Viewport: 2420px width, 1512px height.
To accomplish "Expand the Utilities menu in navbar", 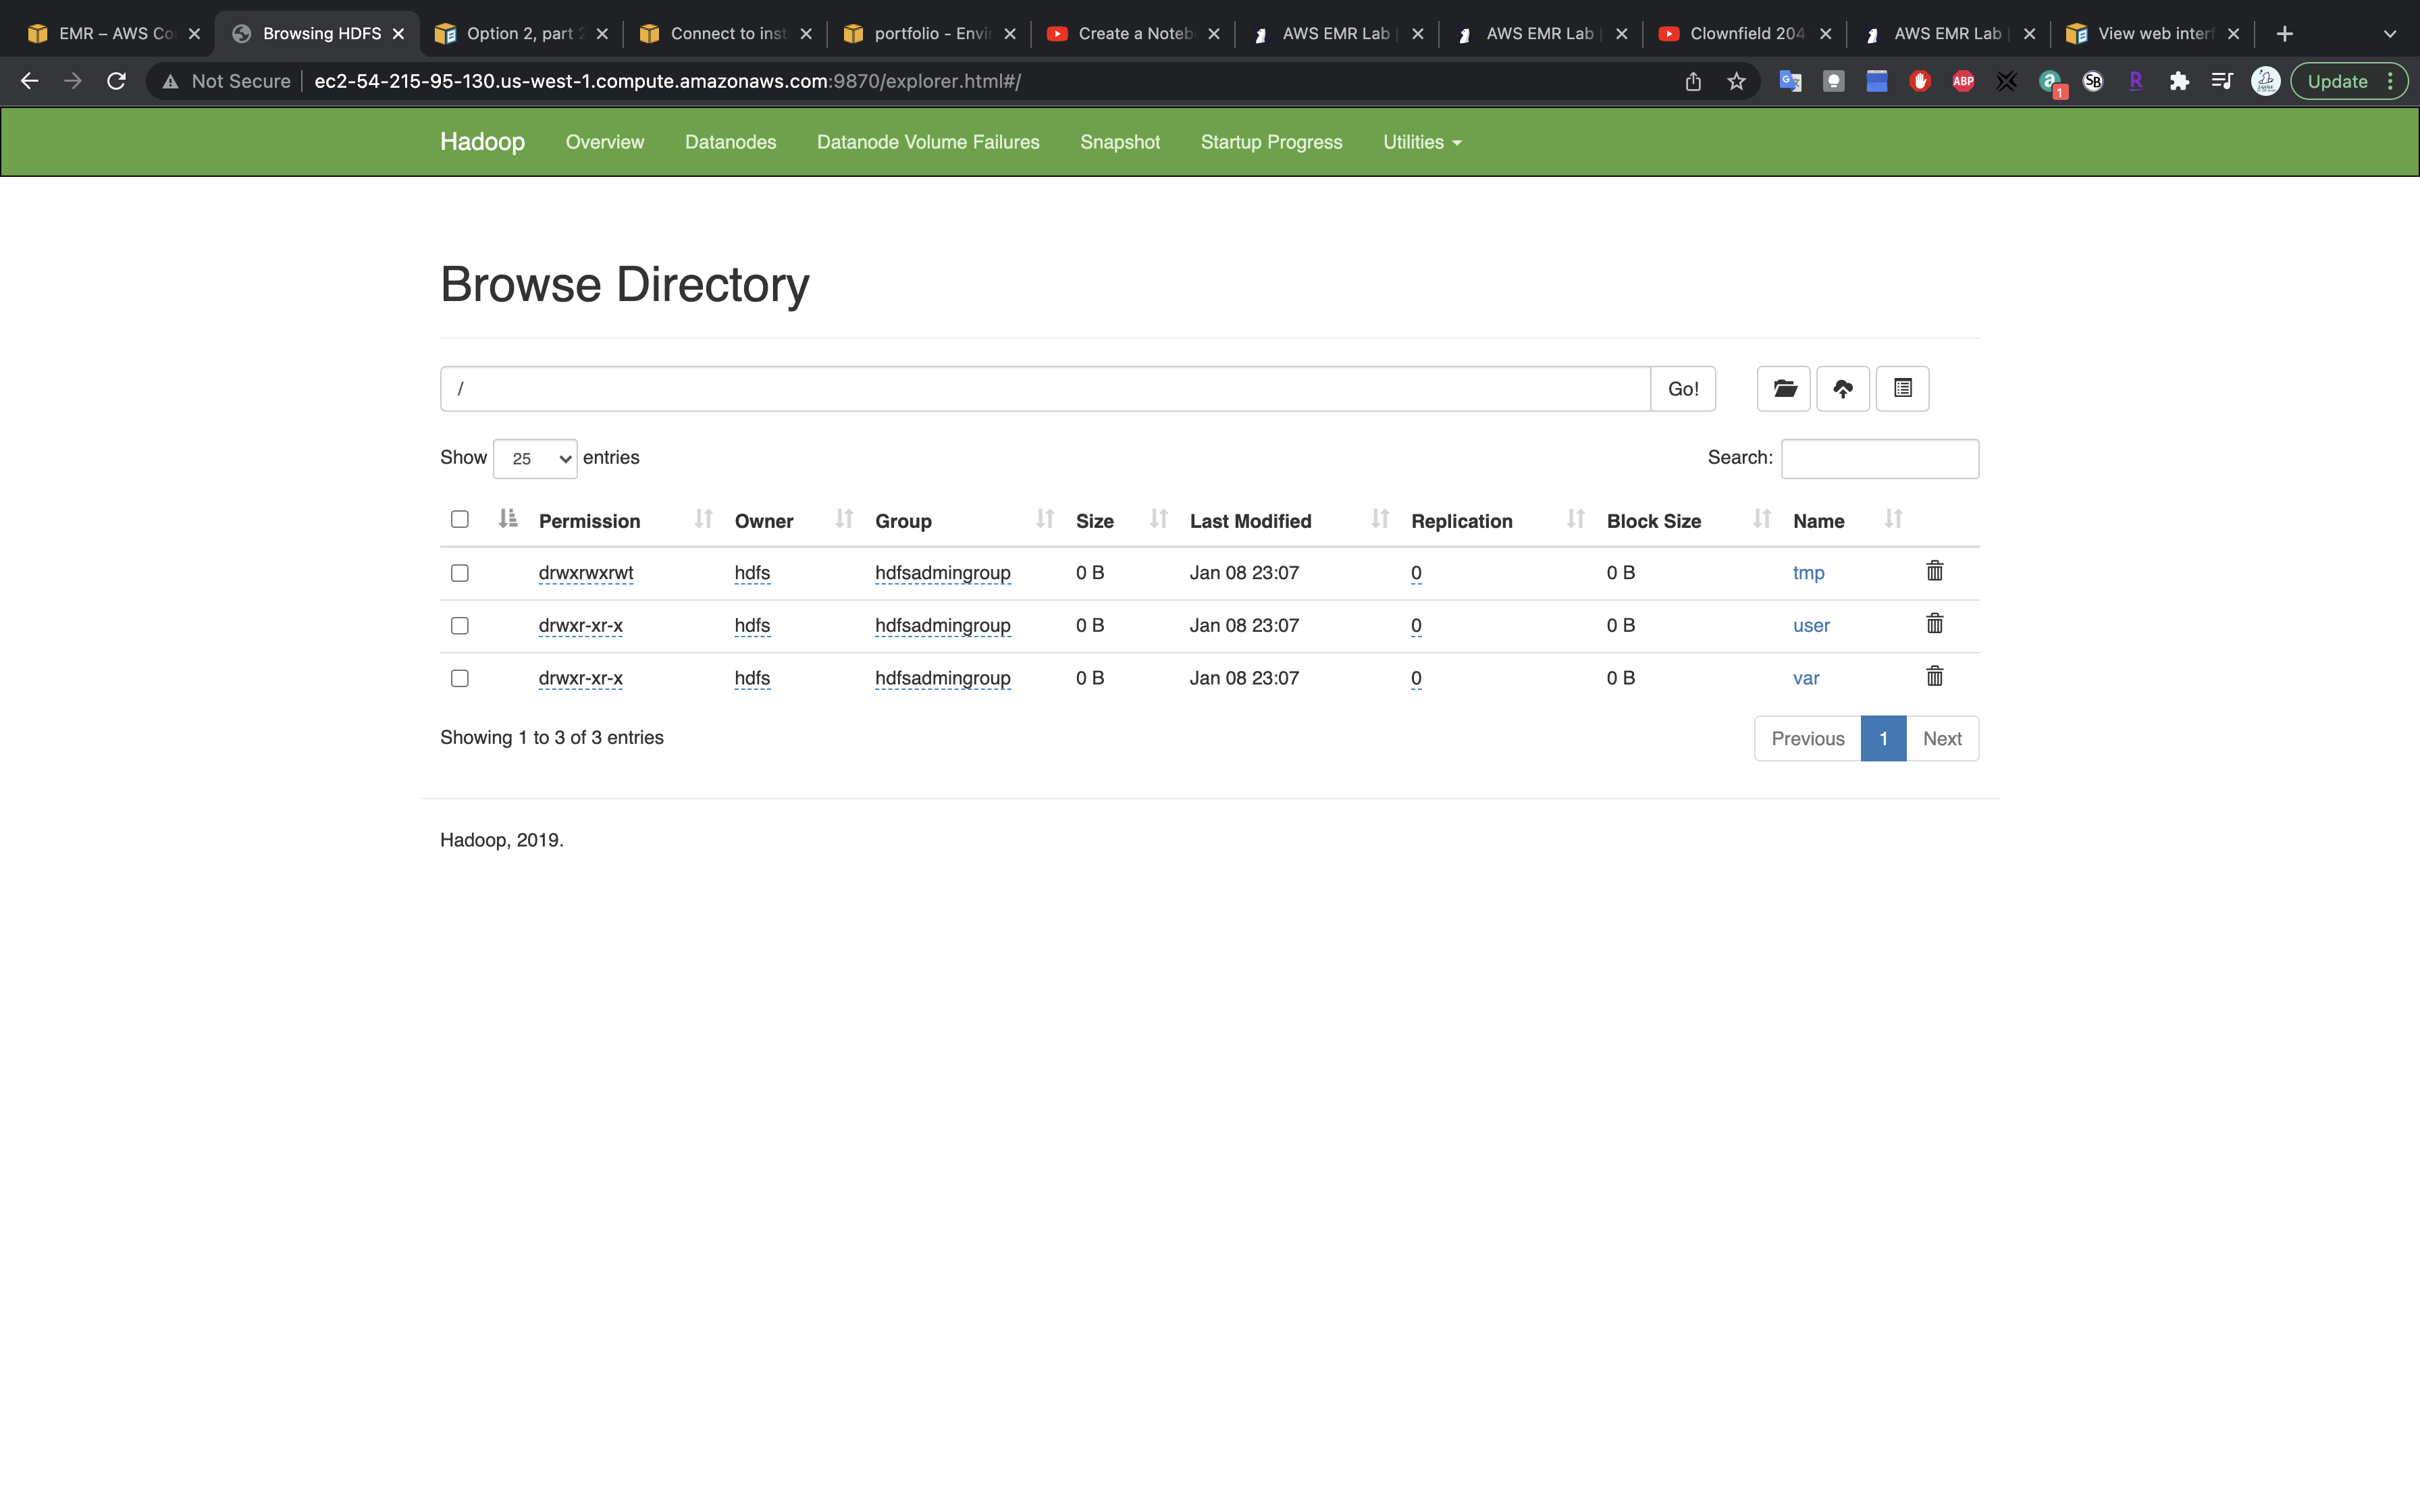I will pos(1421,142).
